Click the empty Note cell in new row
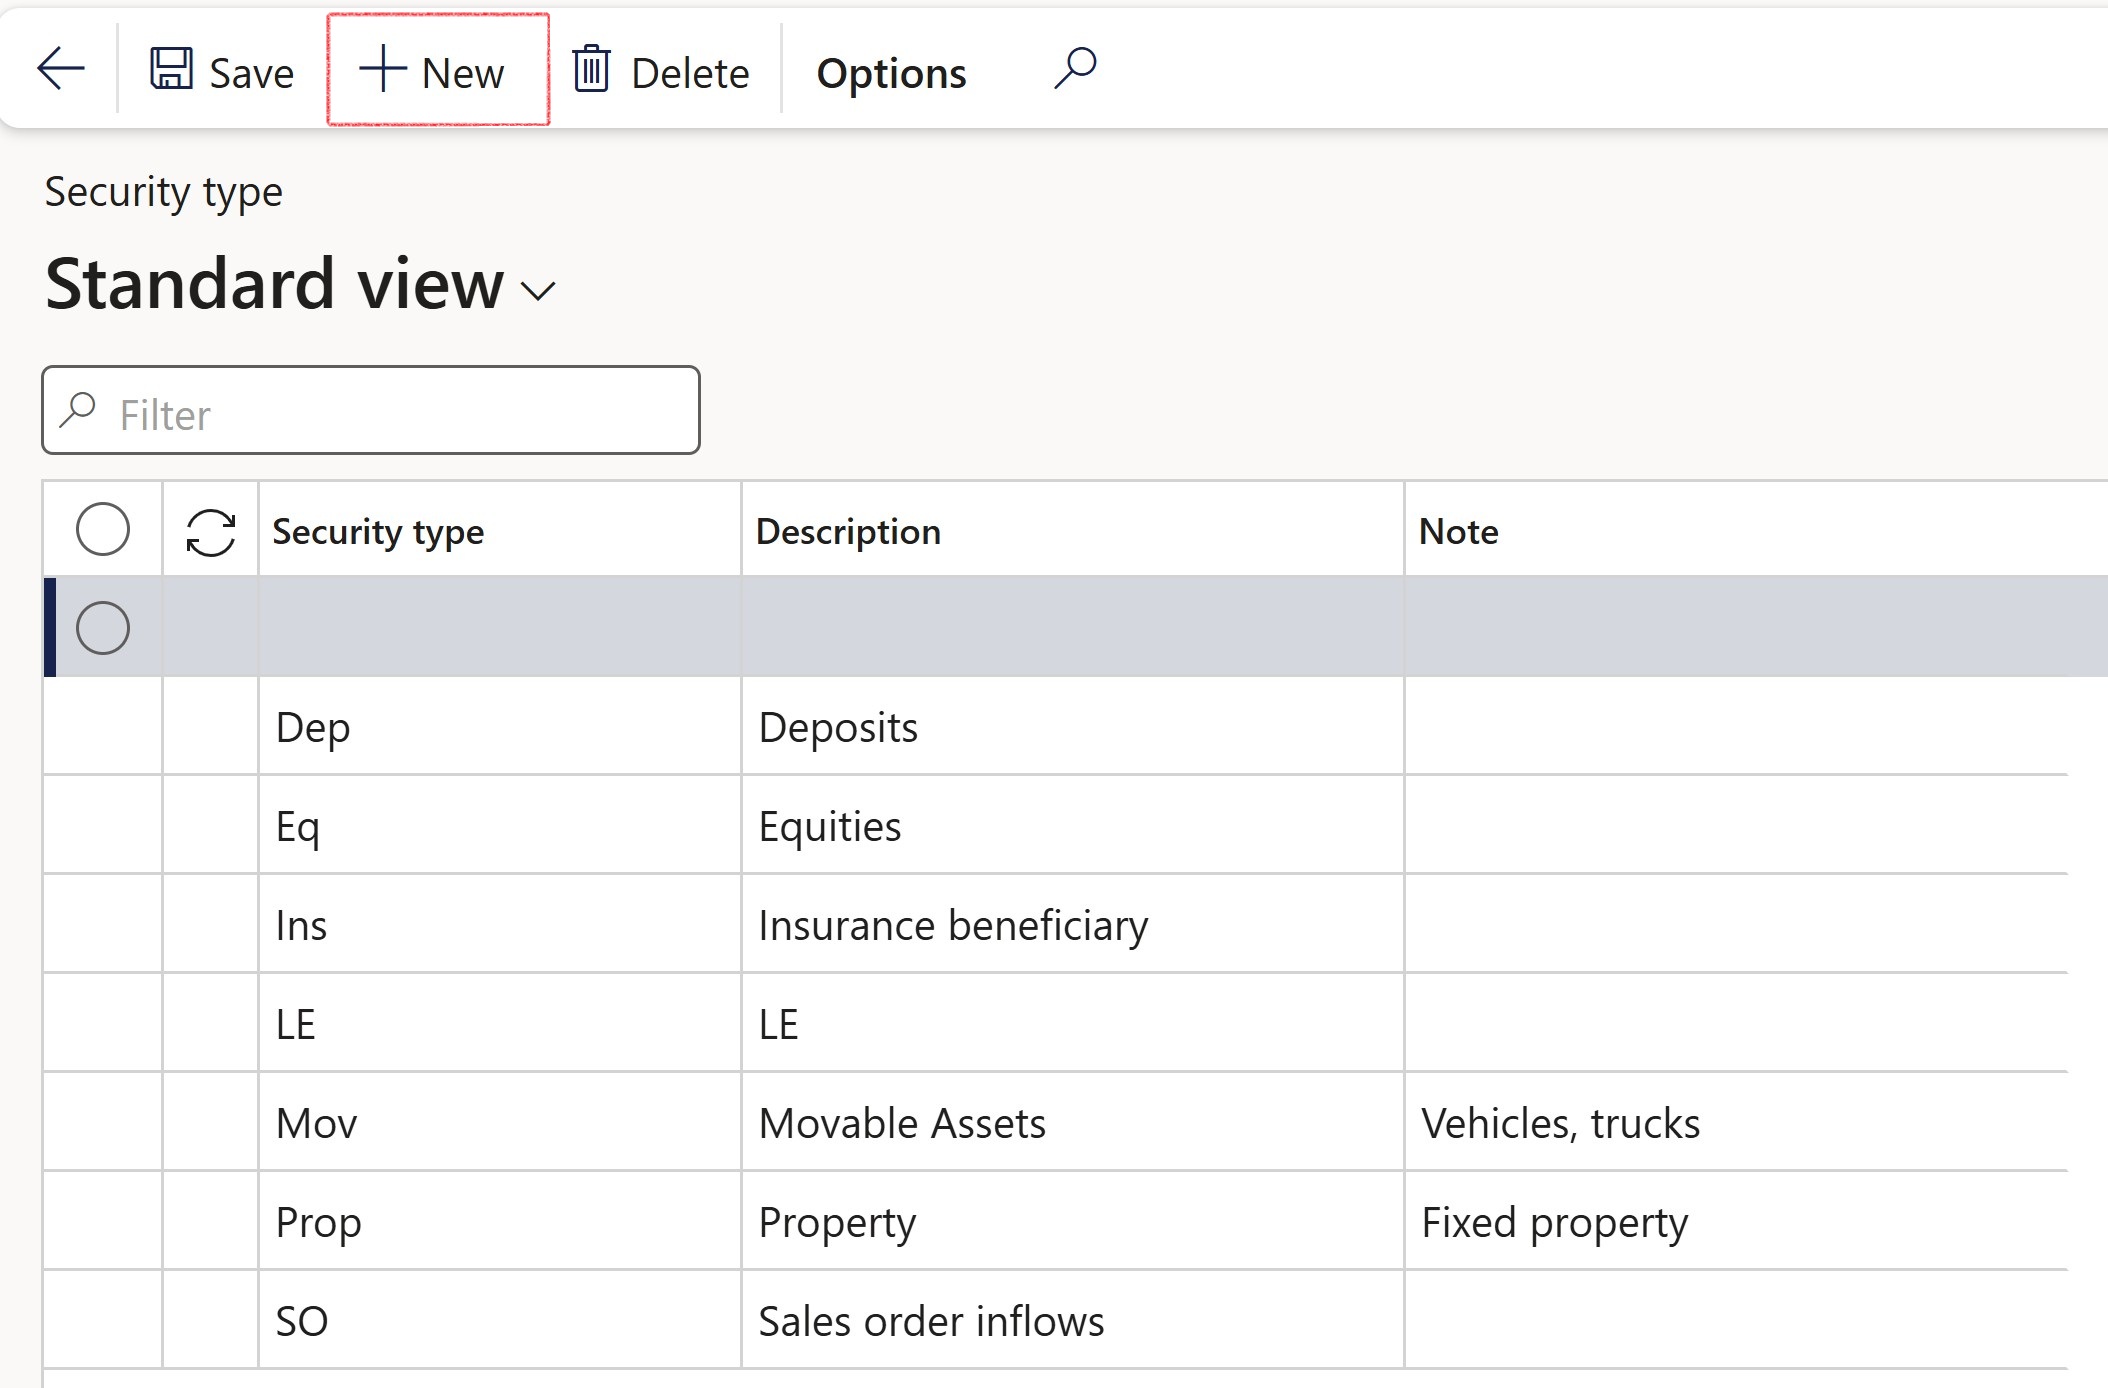 (1756, 627)
